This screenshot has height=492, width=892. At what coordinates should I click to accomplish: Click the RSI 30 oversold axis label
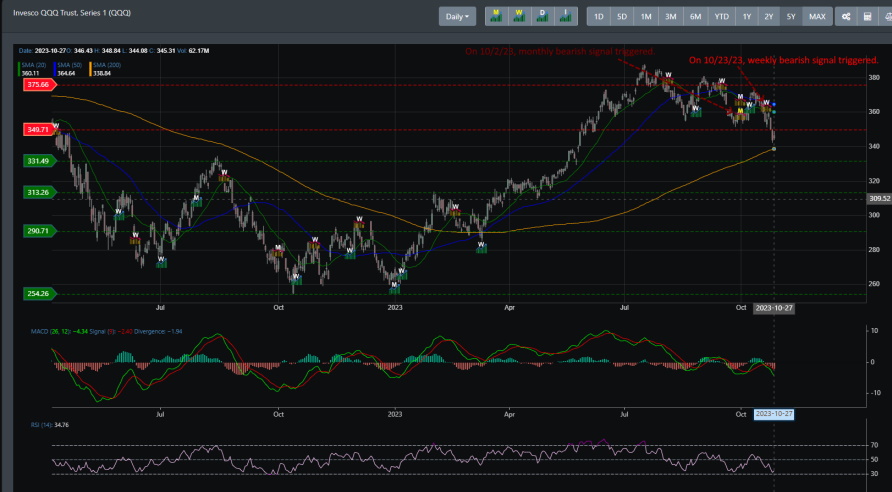(873, 473)
